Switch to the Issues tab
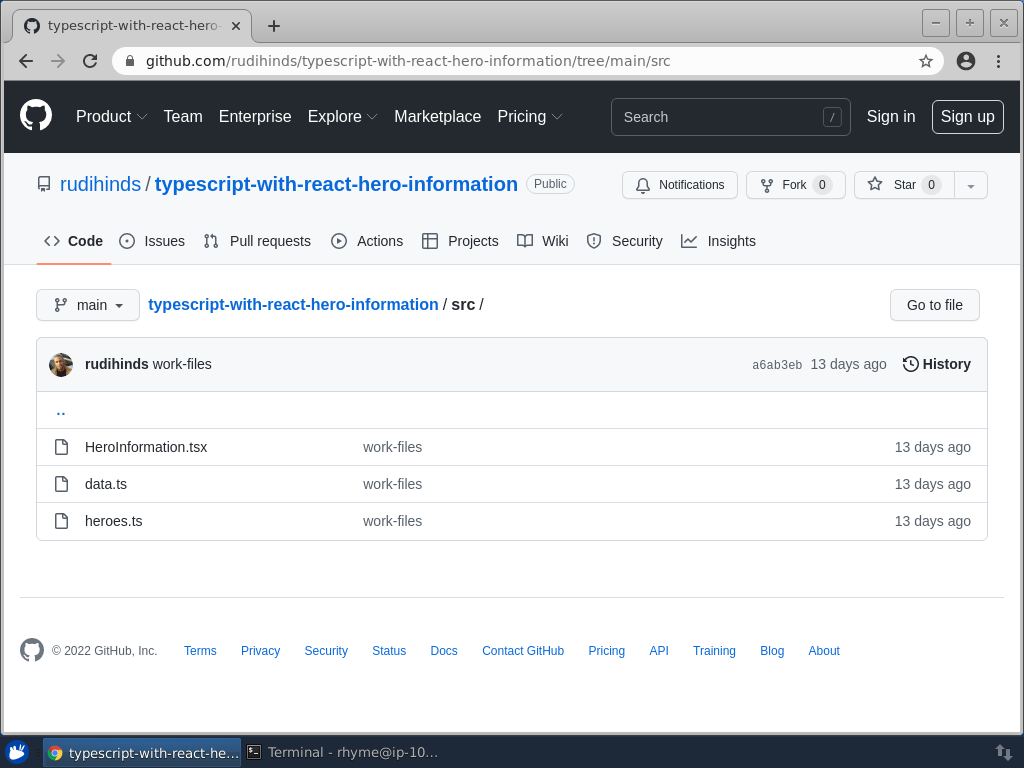The height and width of the screenshot is (768, 1024). 152,241
